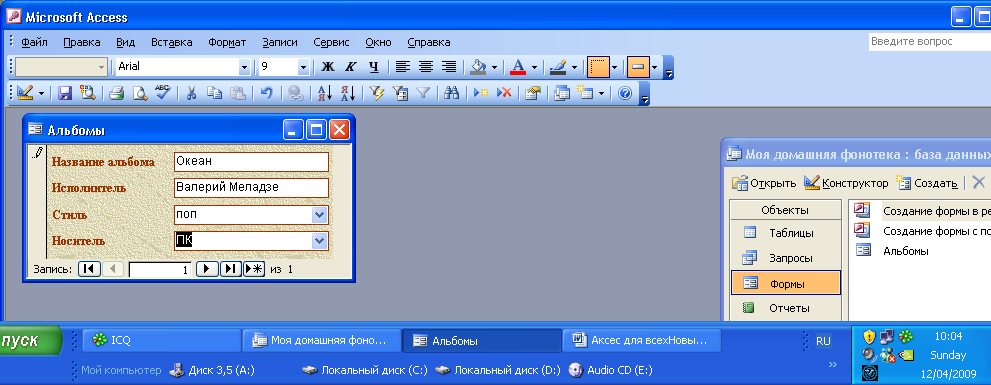Click the line/border width button

point(598,66)
